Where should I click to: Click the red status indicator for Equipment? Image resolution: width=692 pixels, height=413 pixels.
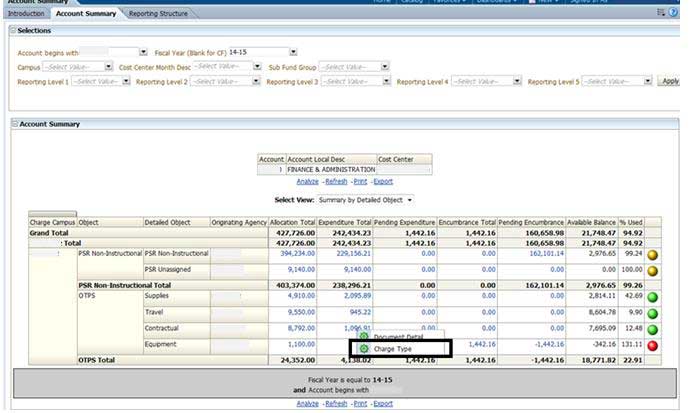653,345
